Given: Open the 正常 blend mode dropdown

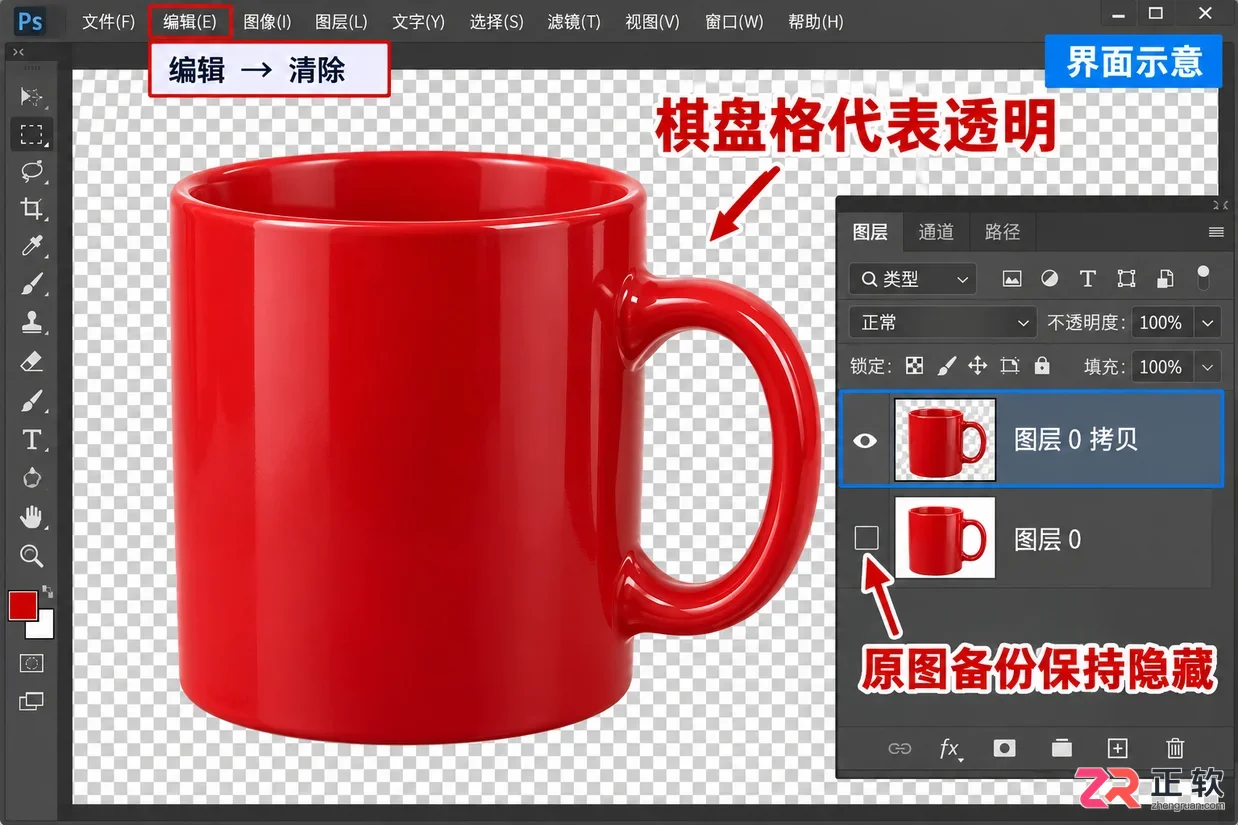Looking at the screenshot, I should (942, 323).
